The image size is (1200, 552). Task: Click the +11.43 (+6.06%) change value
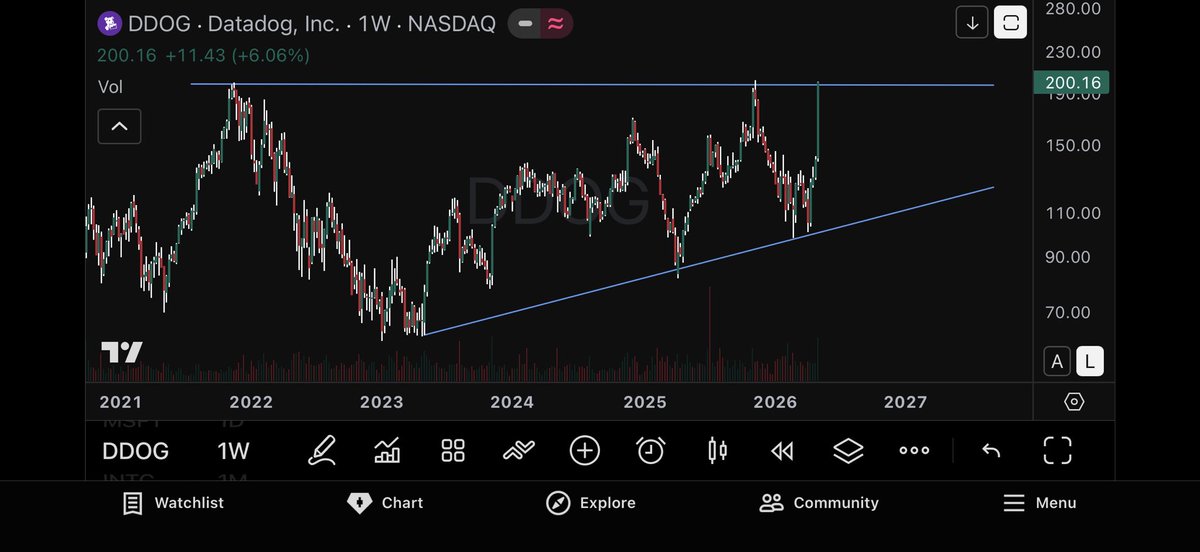click(237, 56)
